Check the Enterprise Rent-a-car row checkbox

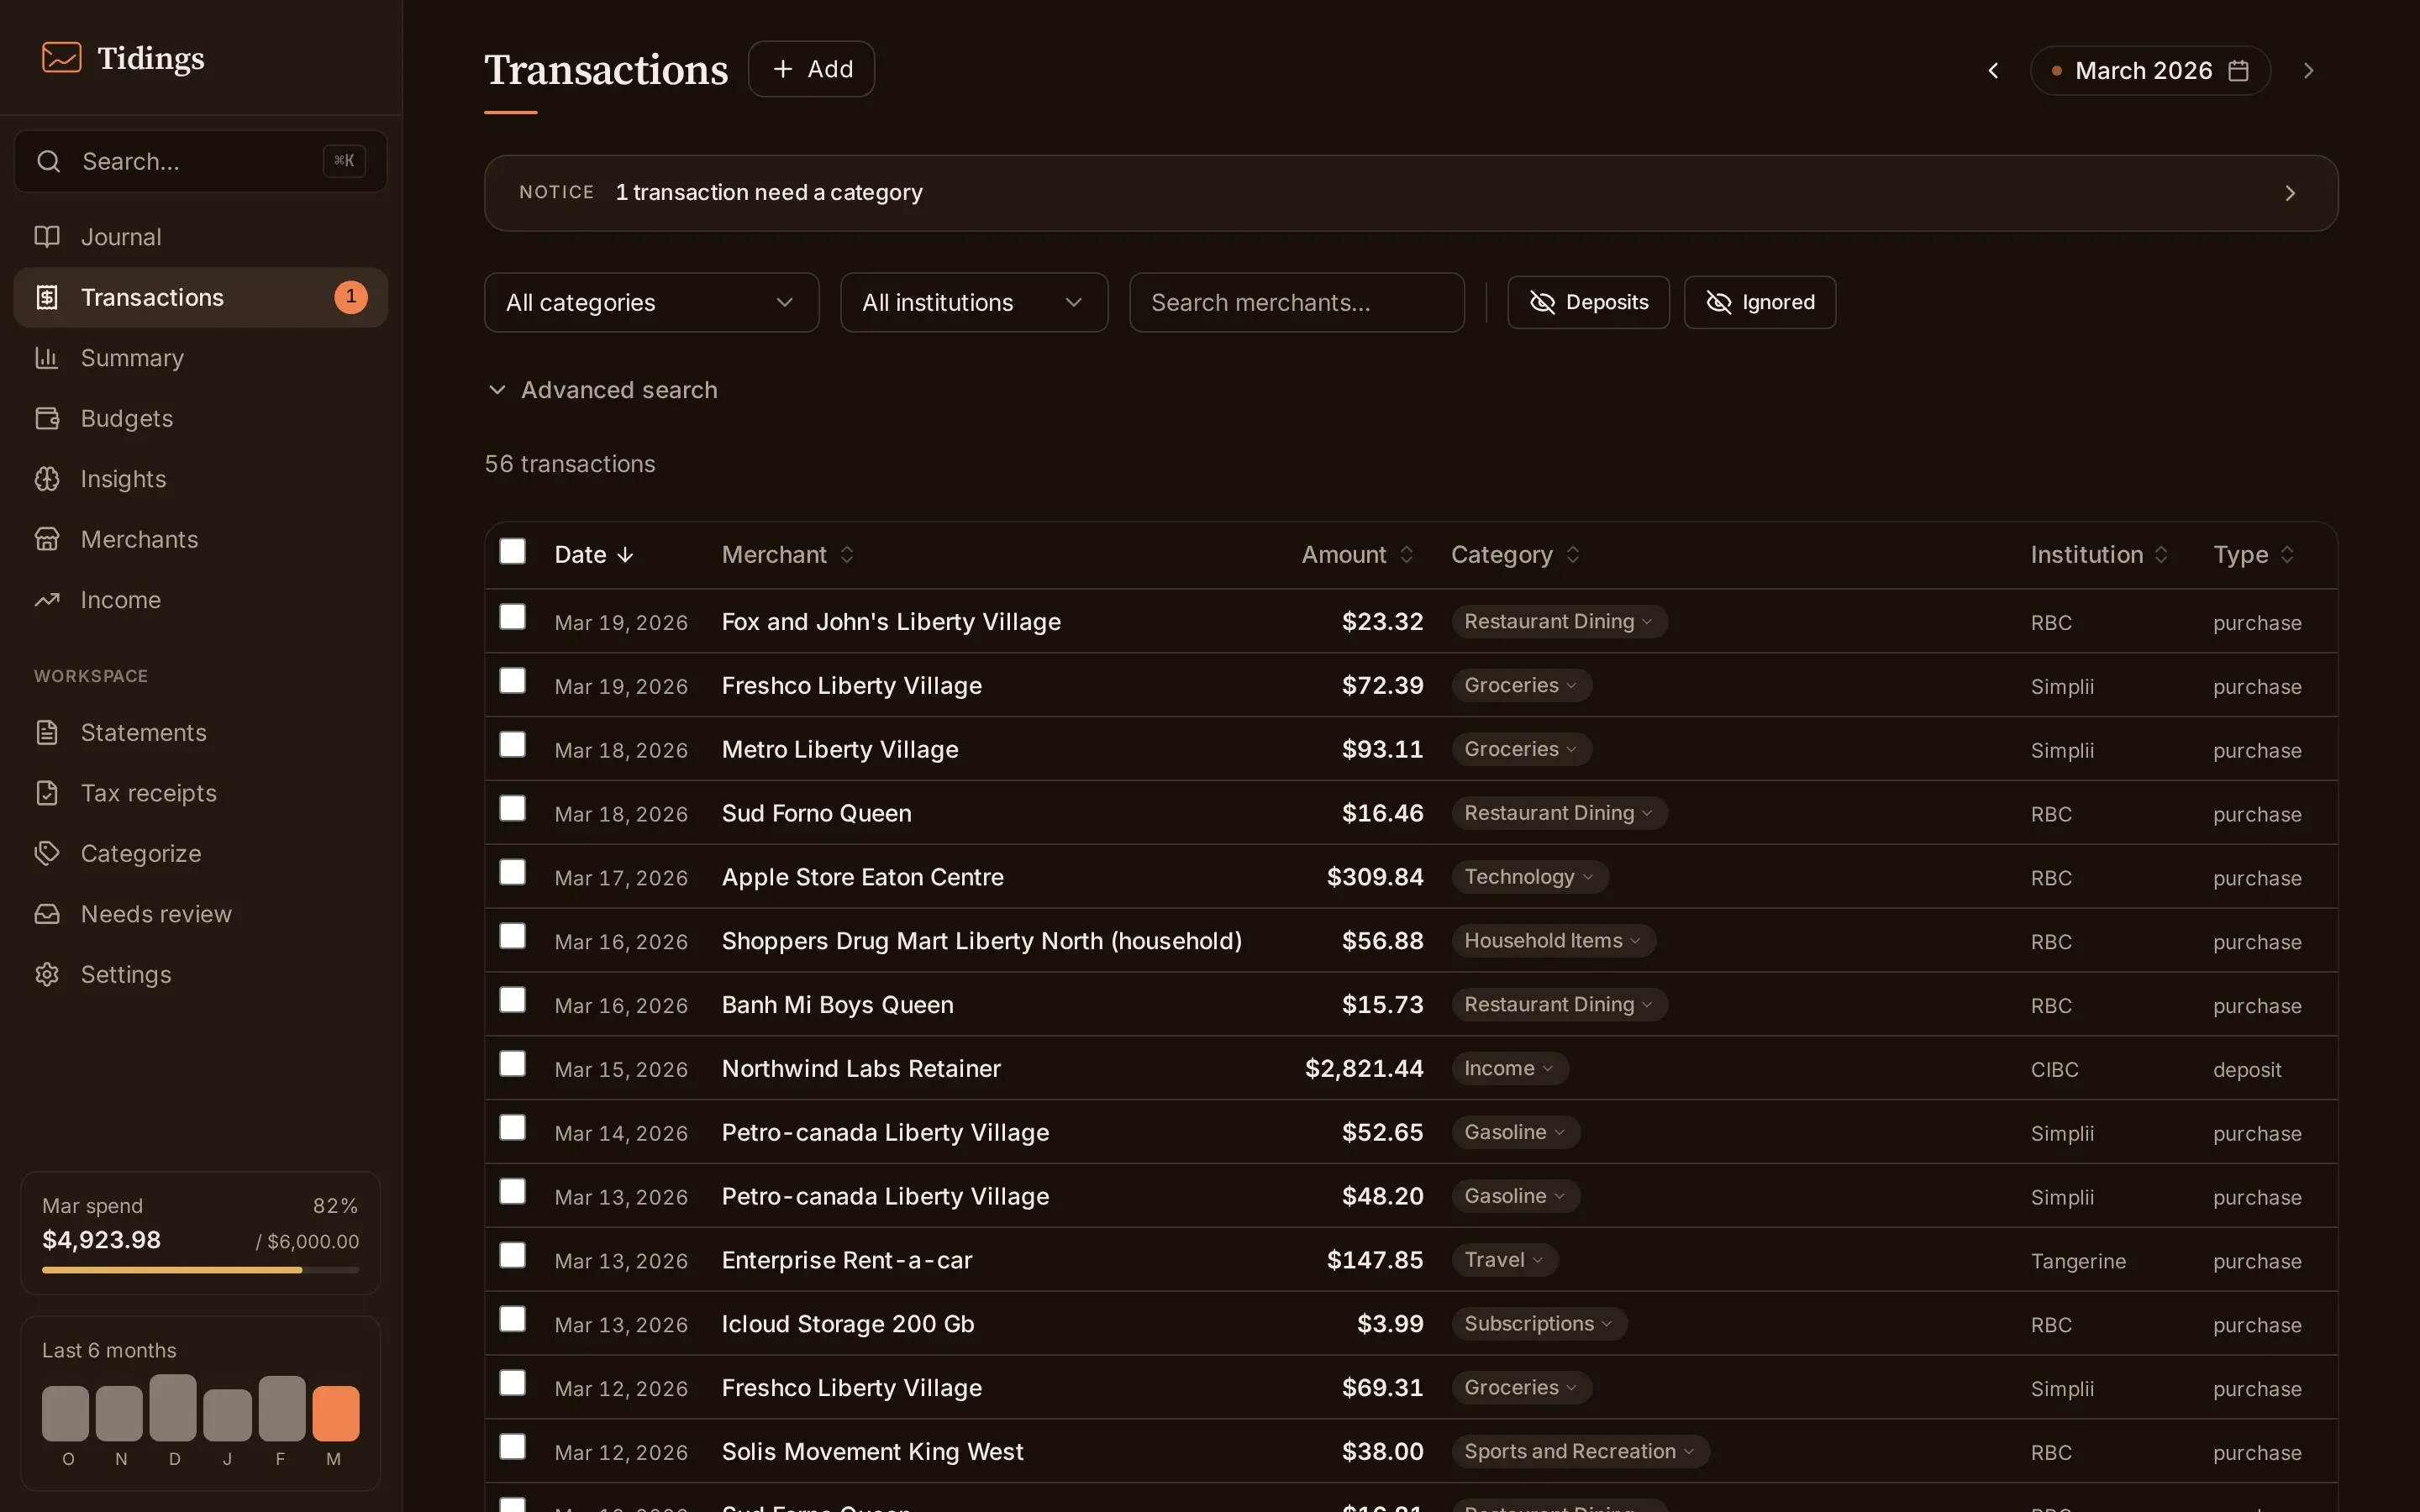coord(512,1255)
